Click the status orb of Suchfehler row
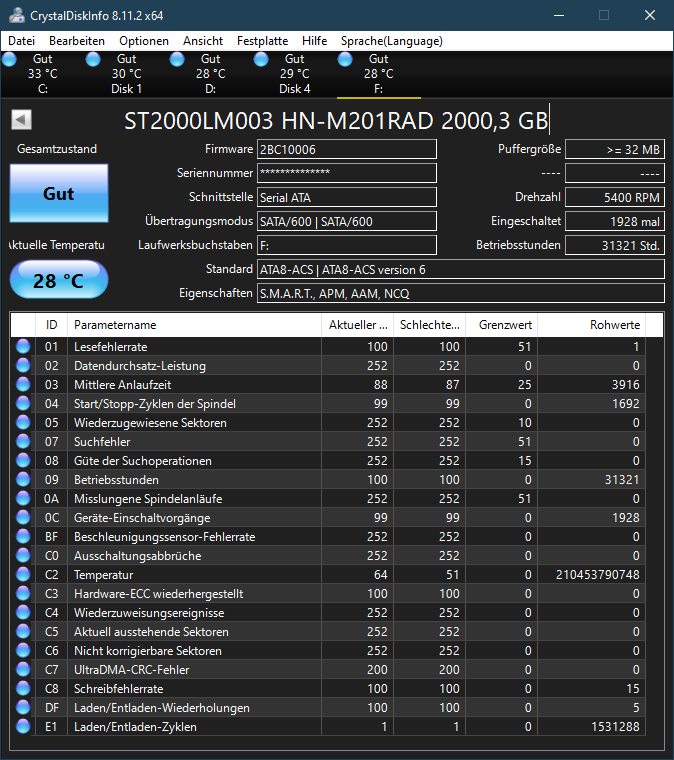This screenshot has width=674, height=760. 23,442
